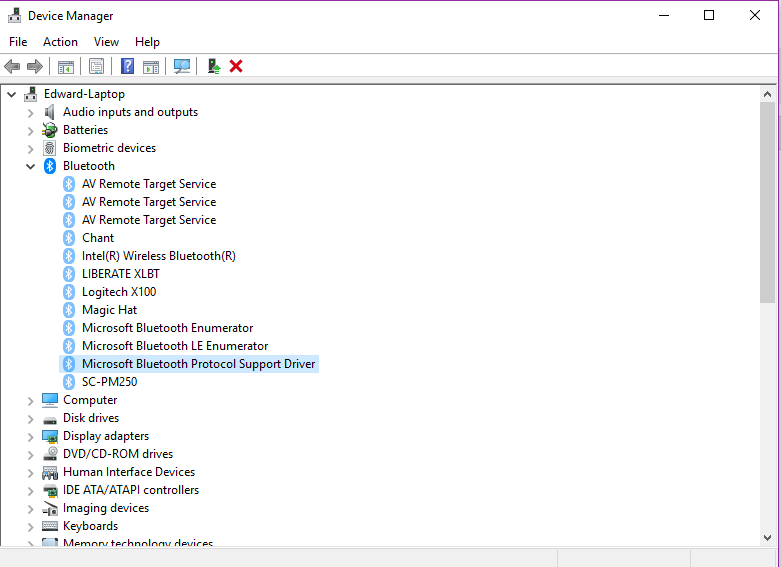Collapse the Bluetooth category
This screenshot has width=781, height=567.
tap(31, 166)
